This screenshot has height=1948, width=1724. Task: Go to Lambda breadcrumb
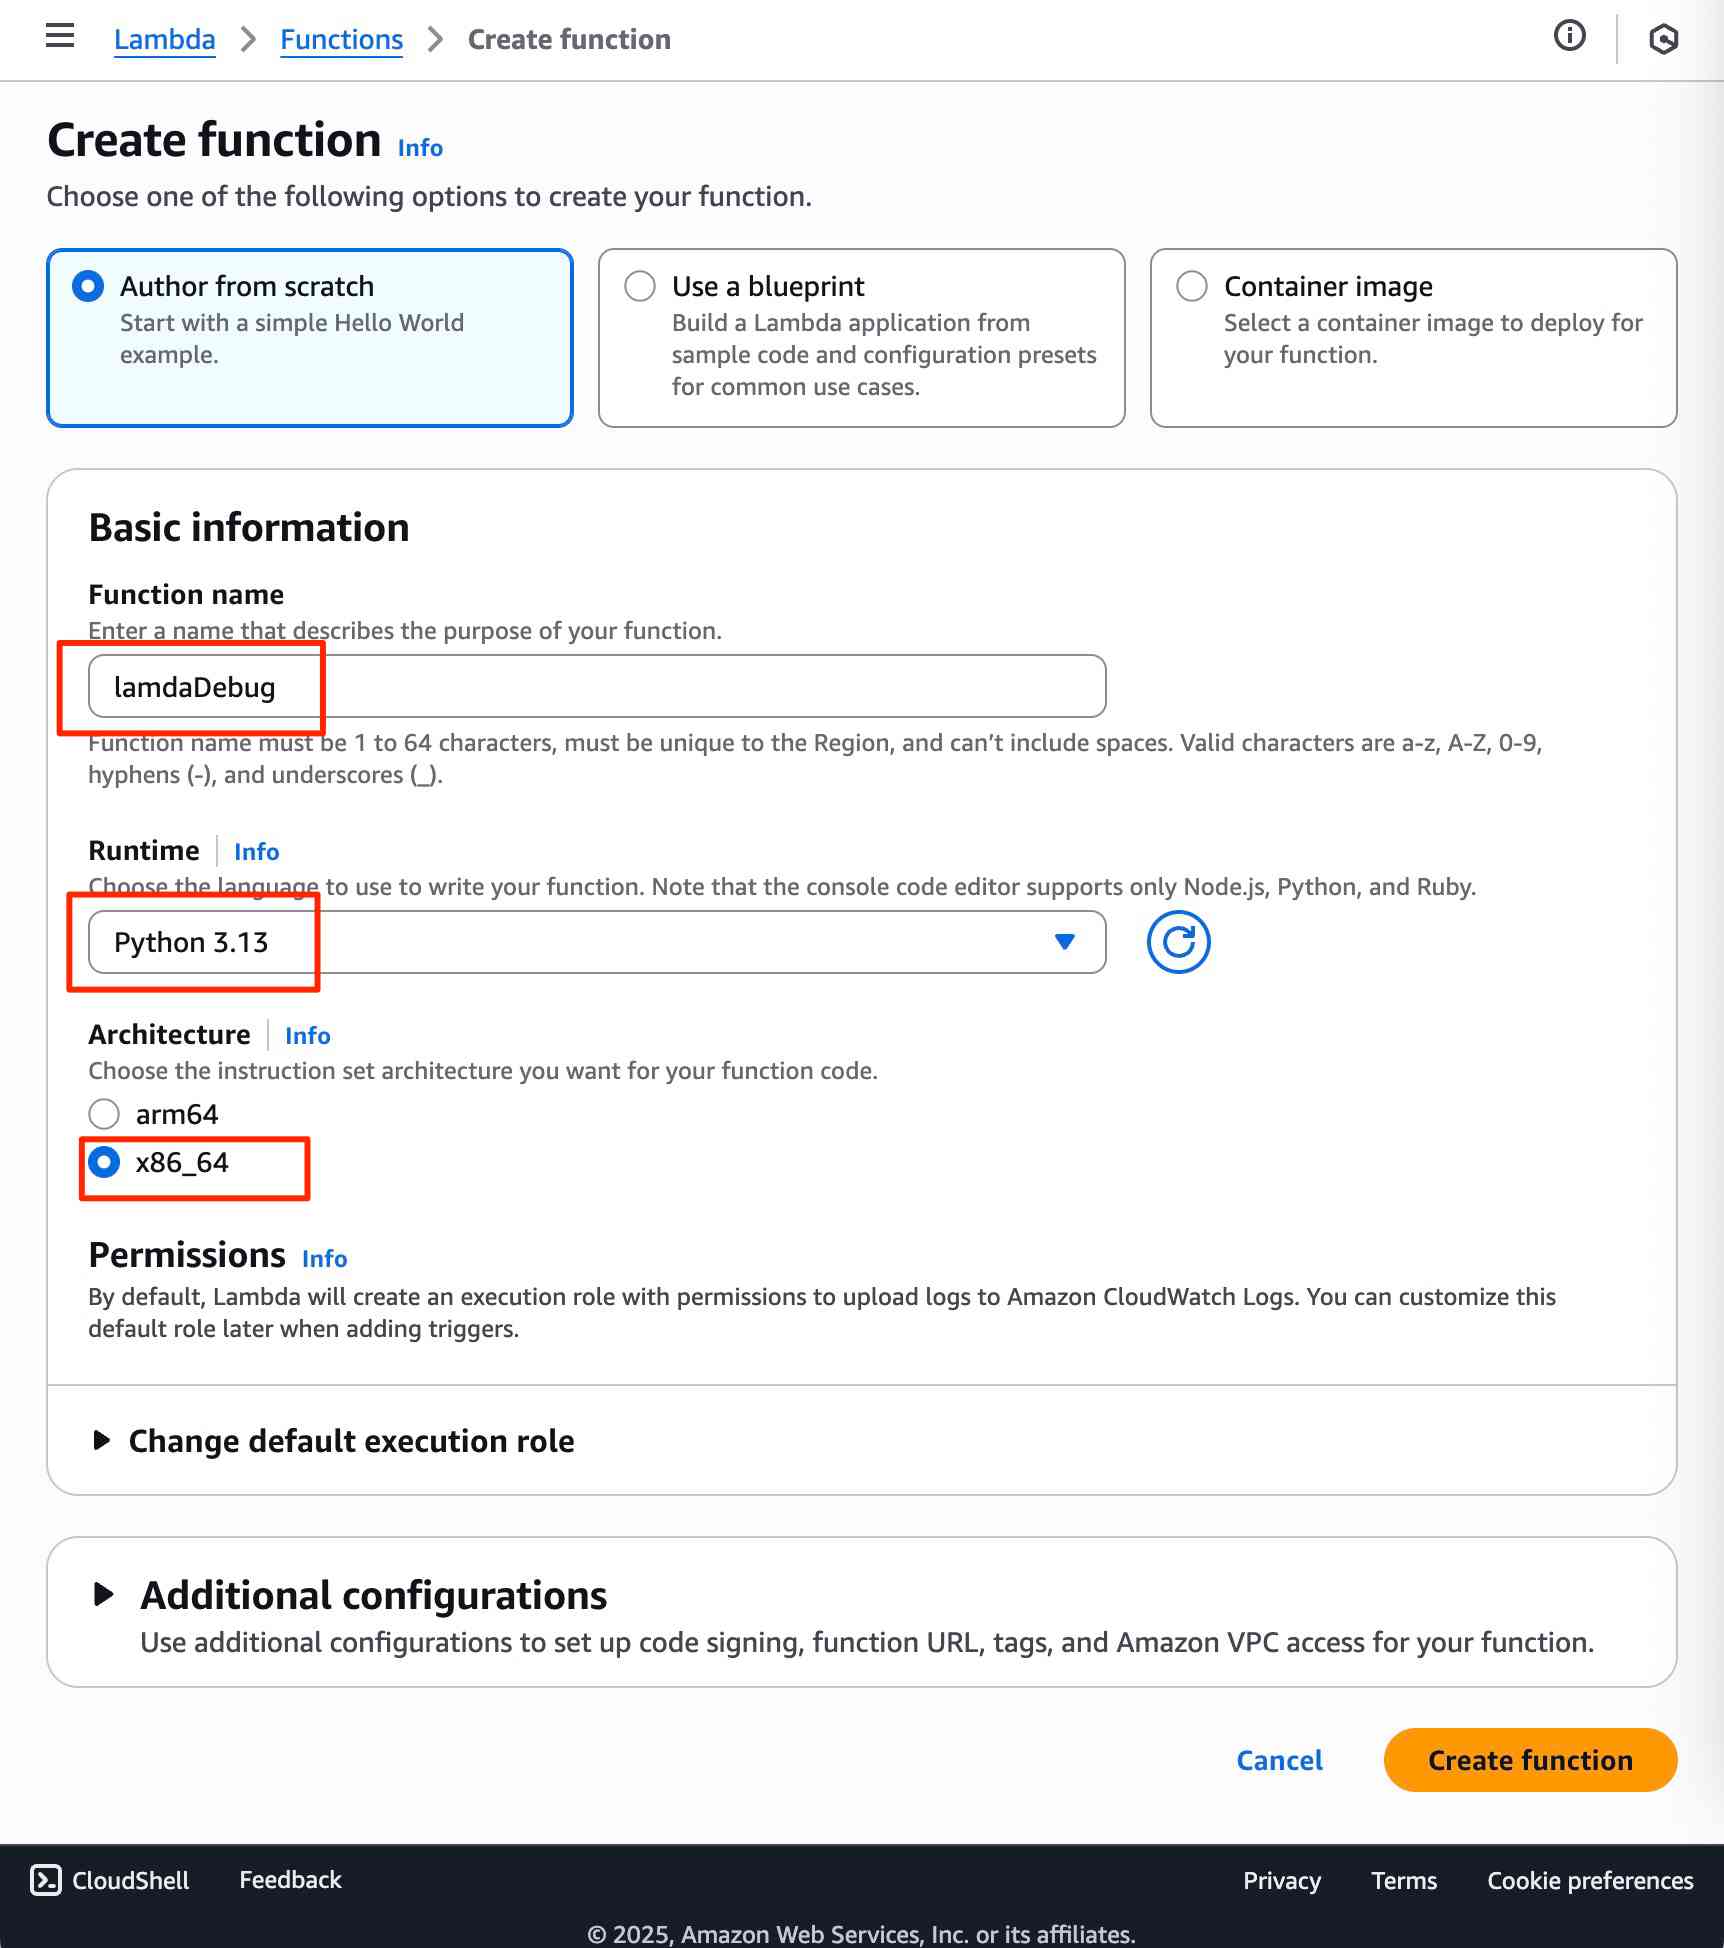[x=164, y=40]
